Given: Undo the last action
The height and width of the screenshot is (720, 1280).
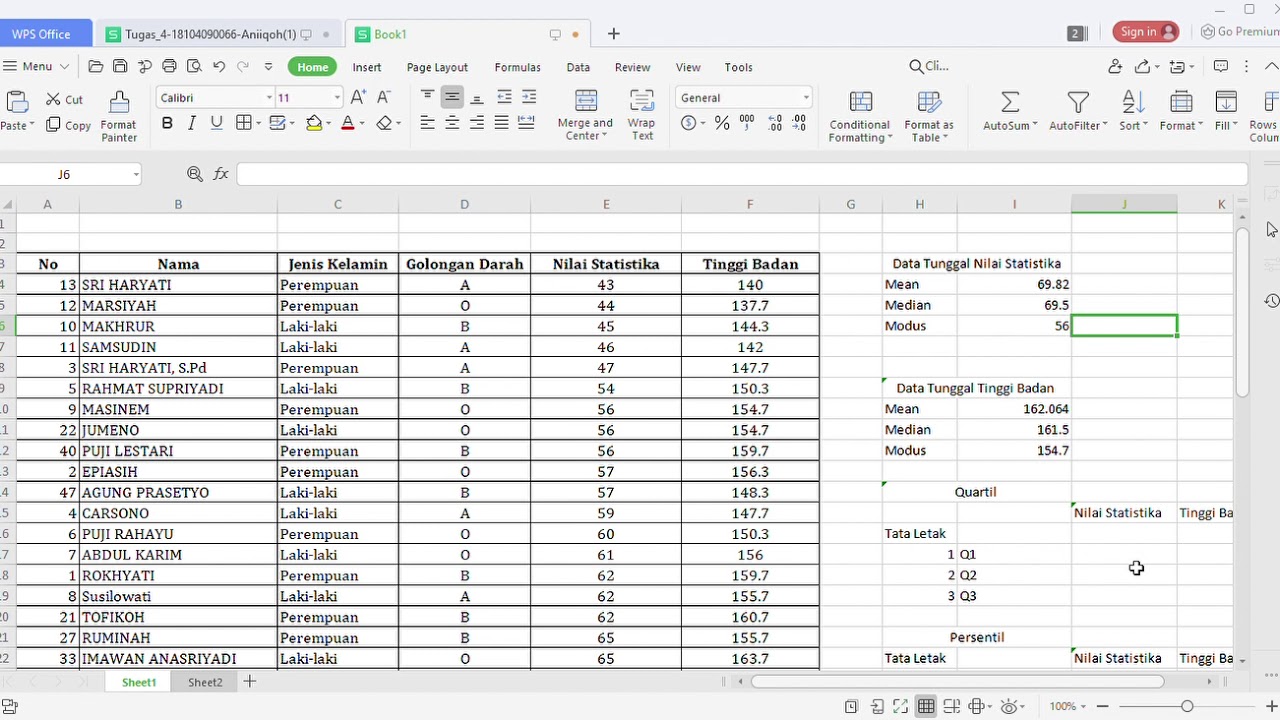Looking at the screenshot, I should 219,67.
